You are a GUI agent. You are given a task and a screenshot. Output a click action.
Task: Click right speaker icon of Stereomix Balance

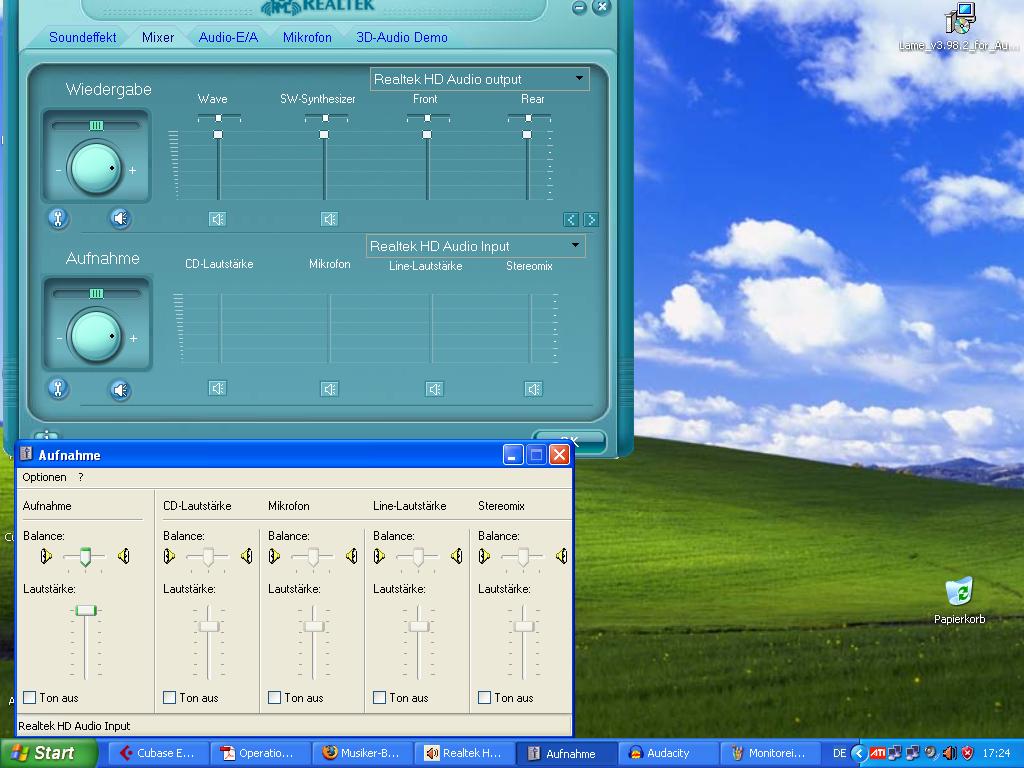tap(561, 556)
